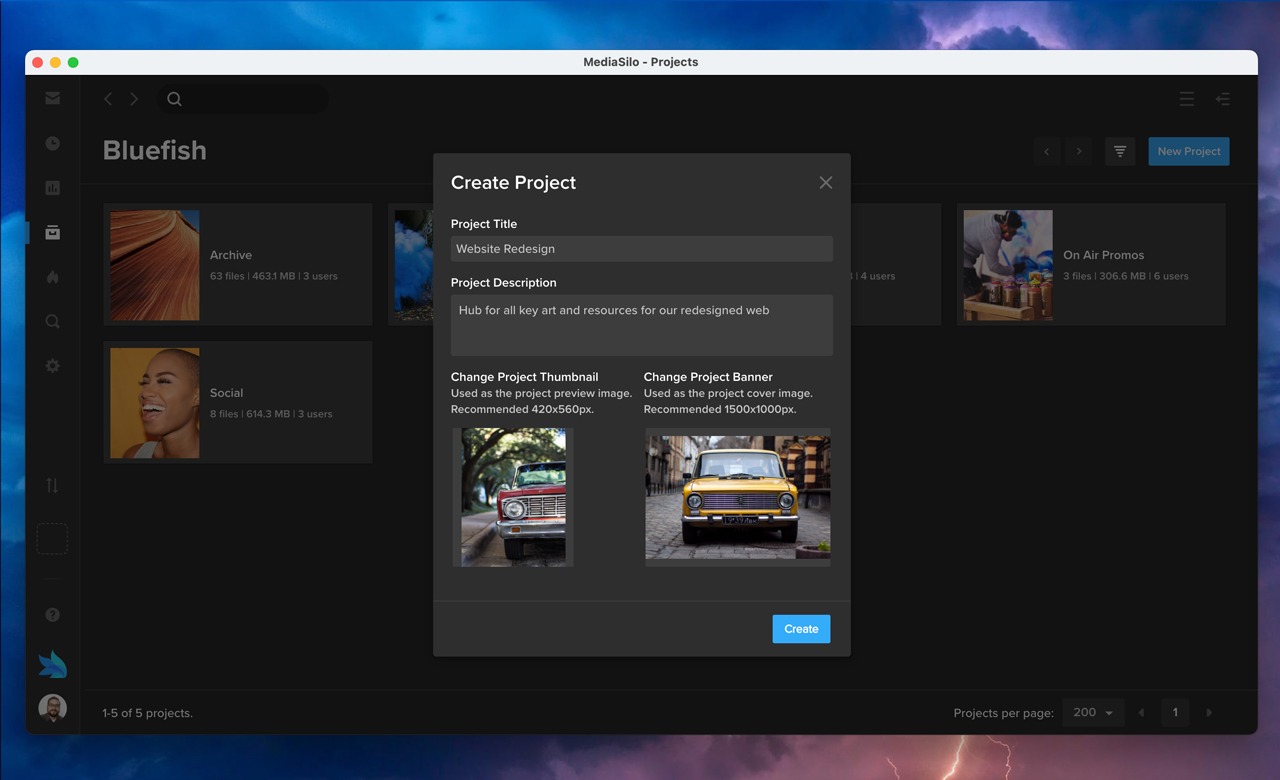
Task: Go forward with the right chevron
Action: tap(134, 99)
